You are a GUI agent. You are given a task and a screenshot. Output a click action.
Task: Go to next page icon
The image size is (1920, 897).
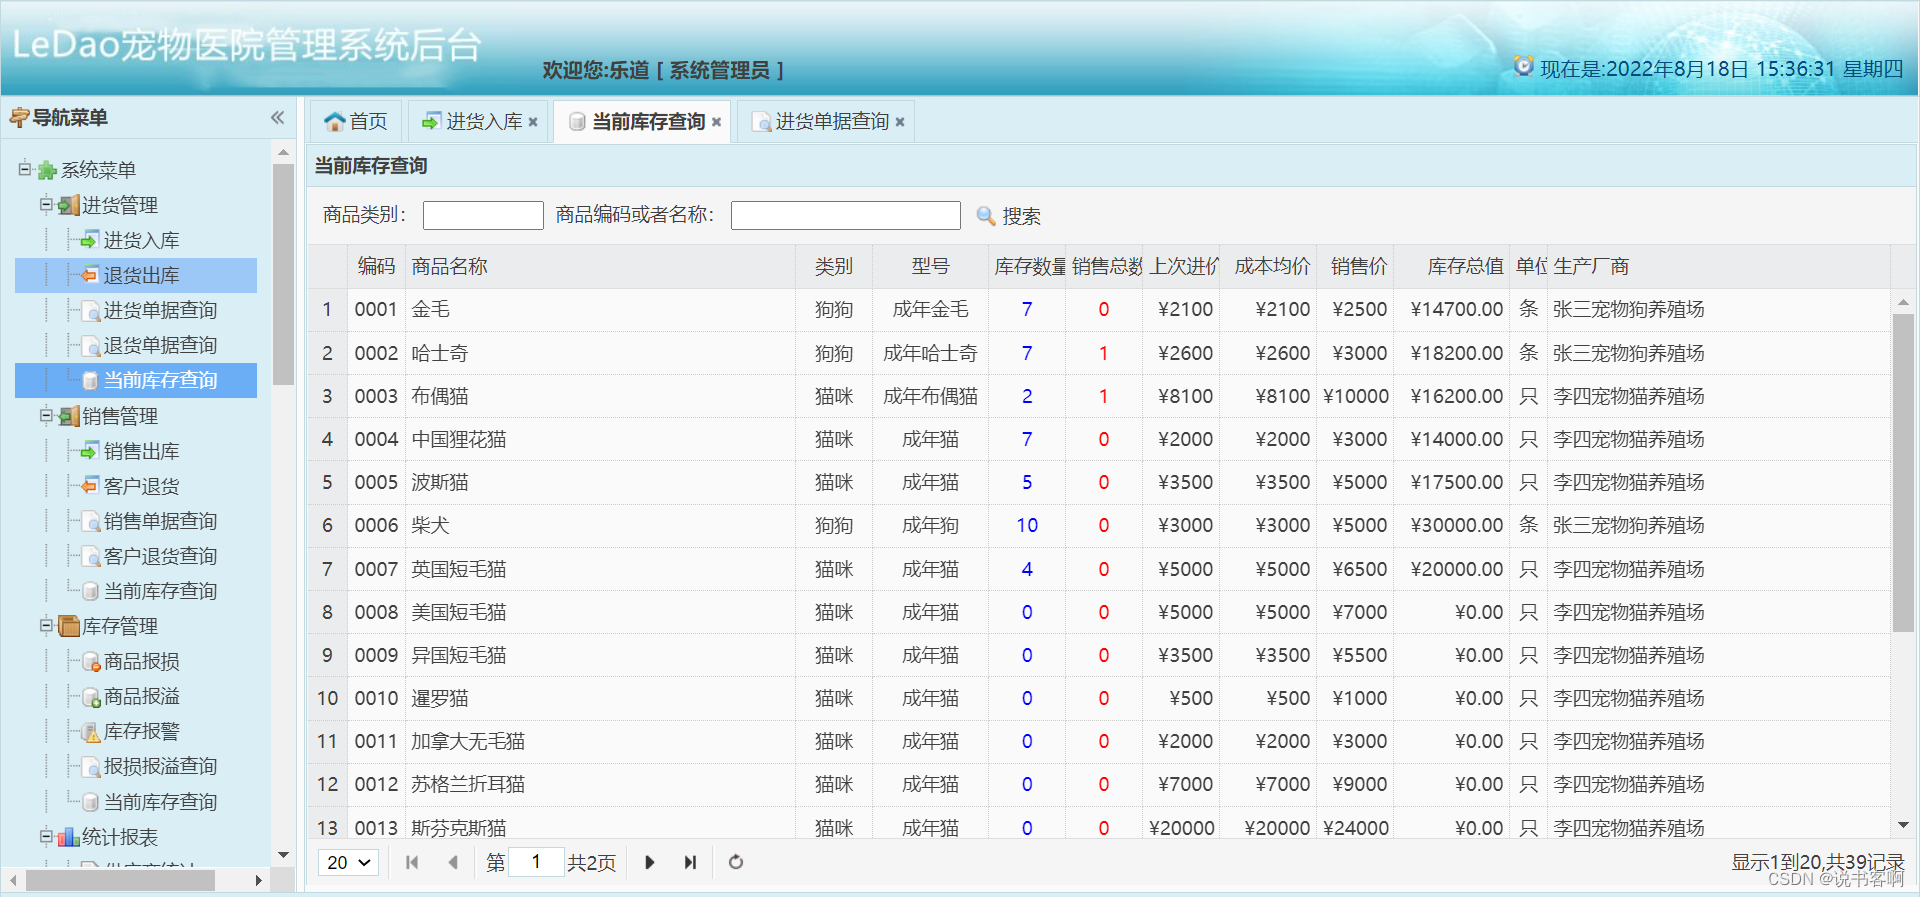650,862
